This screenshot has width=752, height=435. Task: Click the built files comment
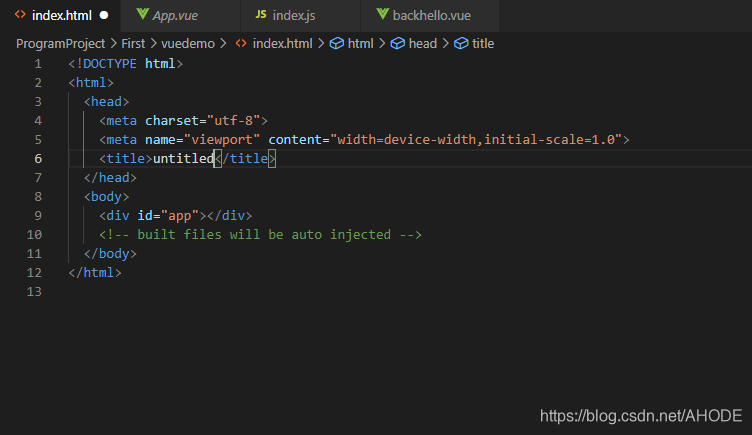pyautogui.click(x=260, y=235)
